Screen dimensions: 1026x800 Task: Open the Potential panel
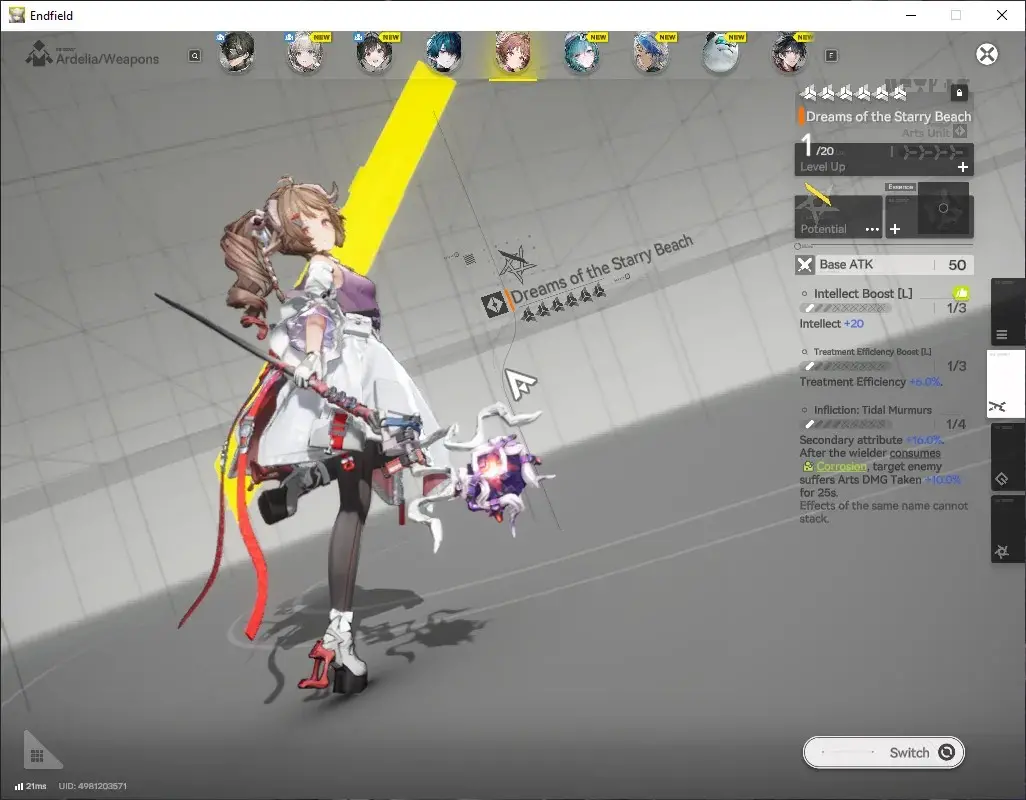coord(838,215)
